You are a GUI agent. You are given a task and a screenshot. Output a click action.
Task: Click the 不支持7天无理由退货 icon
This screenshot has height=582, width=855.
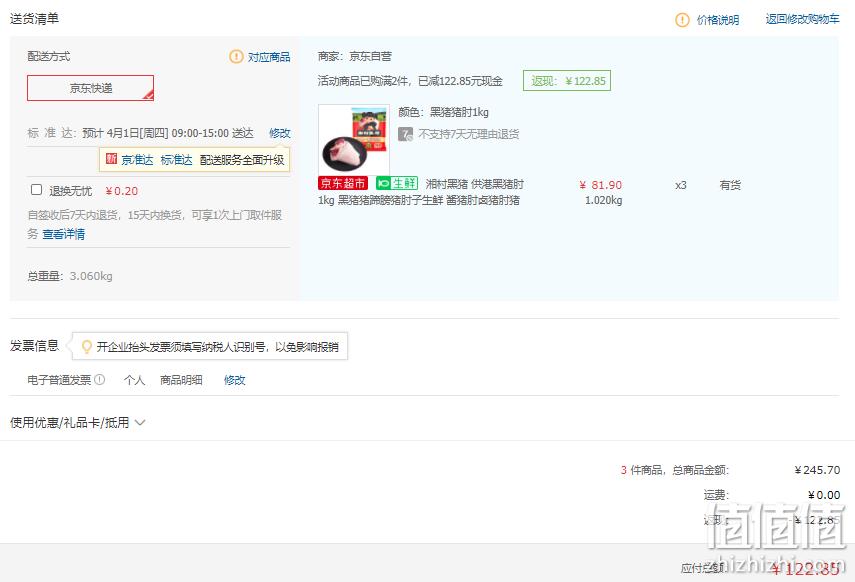pyautogui.click(x=405, y=134)
